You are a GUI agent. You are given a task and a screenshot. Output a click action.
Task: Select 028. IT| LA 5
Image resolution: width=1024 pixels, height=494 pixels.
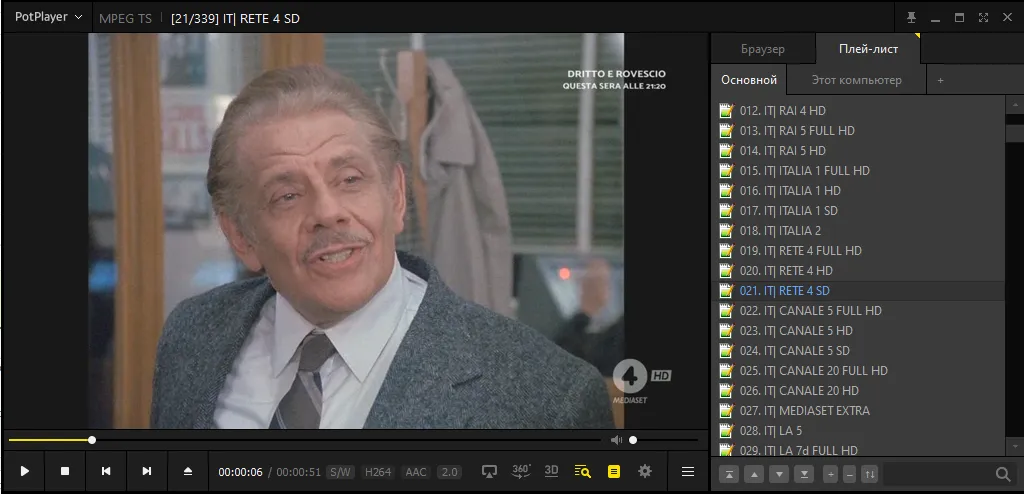click(858, 431)
